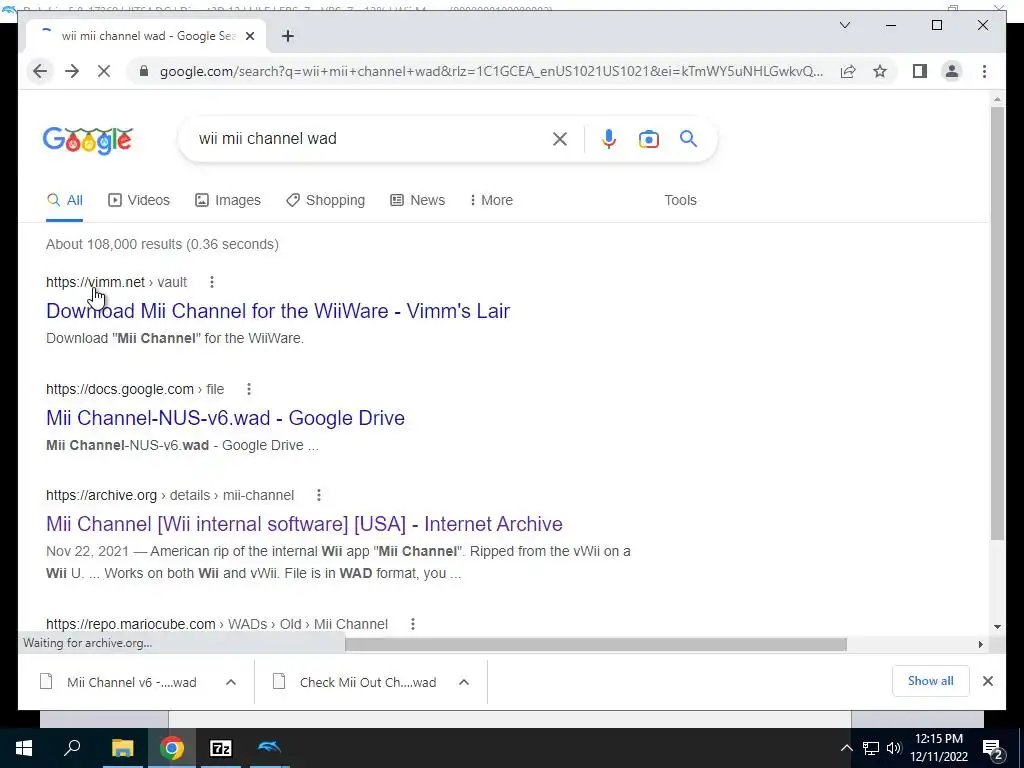Clear the search box text
The image size is (1024, 768).
click(x=560, y=138)
